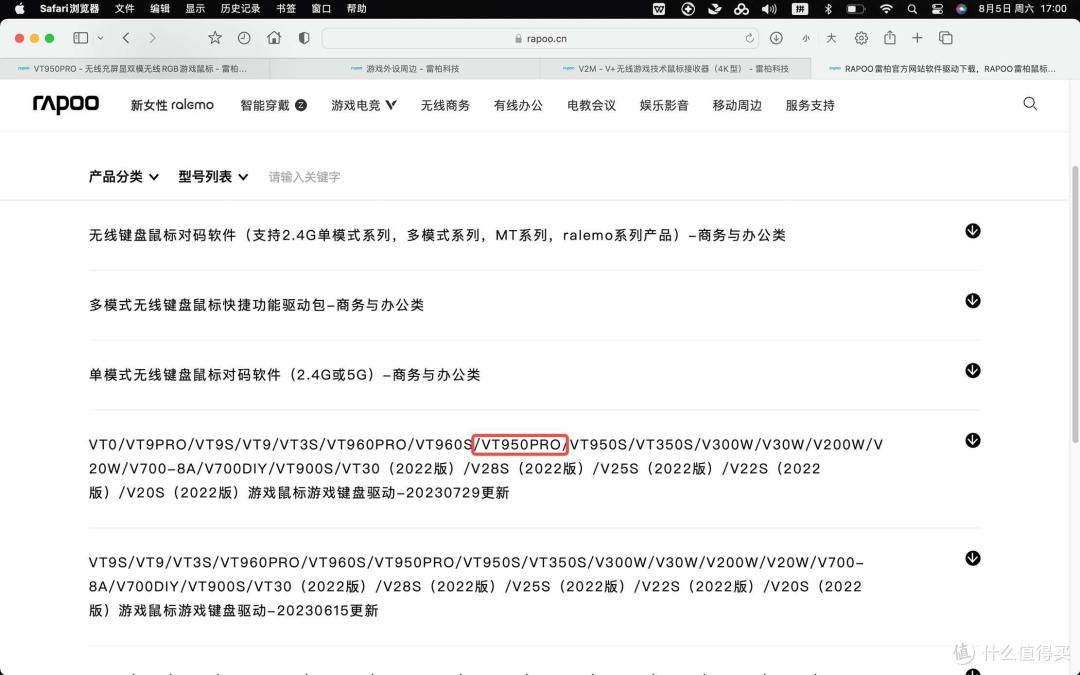Open the 窗口 menu
1080x675 pixels.
click(321, 9)
